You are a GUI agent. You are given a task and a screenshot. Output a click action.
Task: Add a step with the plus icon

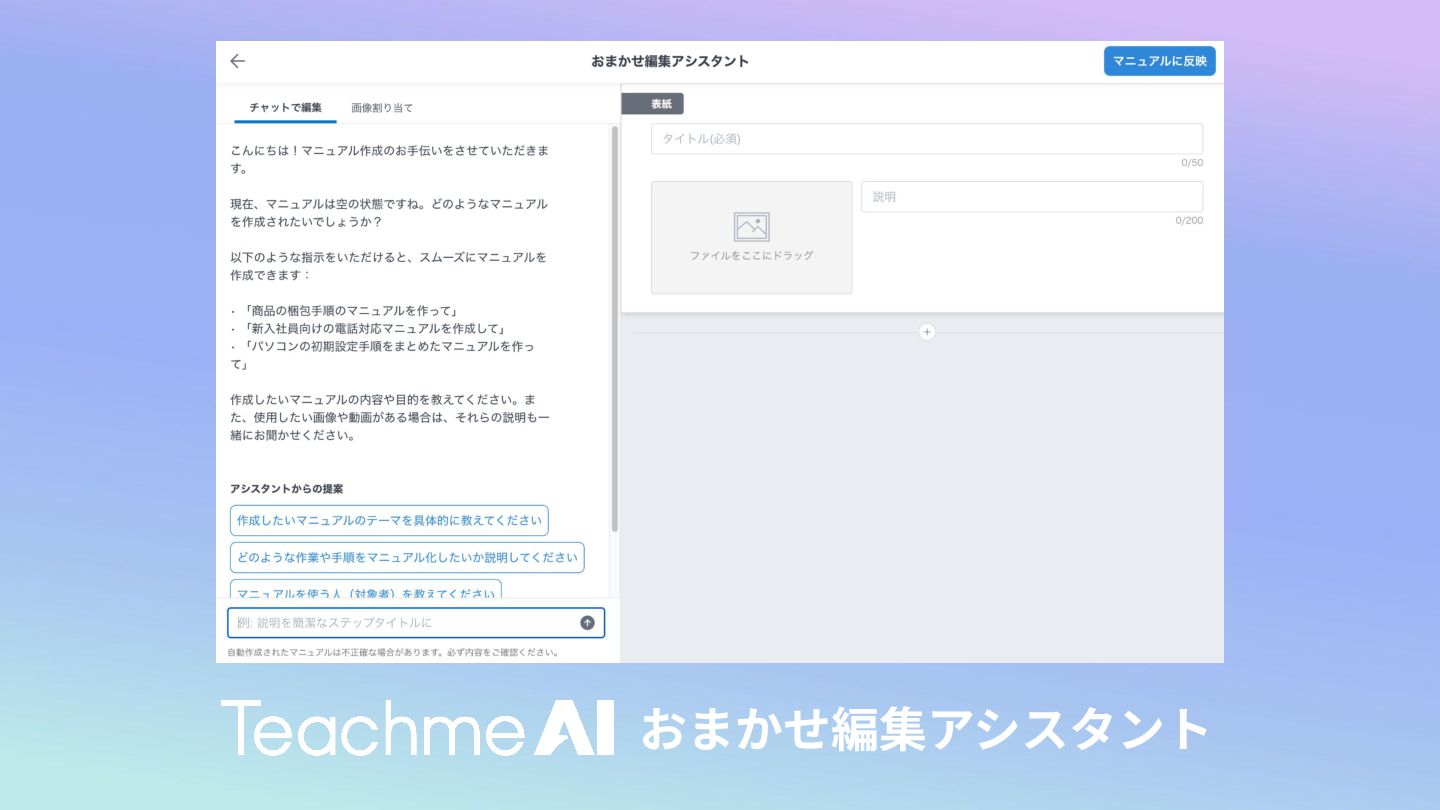(927, 332)
